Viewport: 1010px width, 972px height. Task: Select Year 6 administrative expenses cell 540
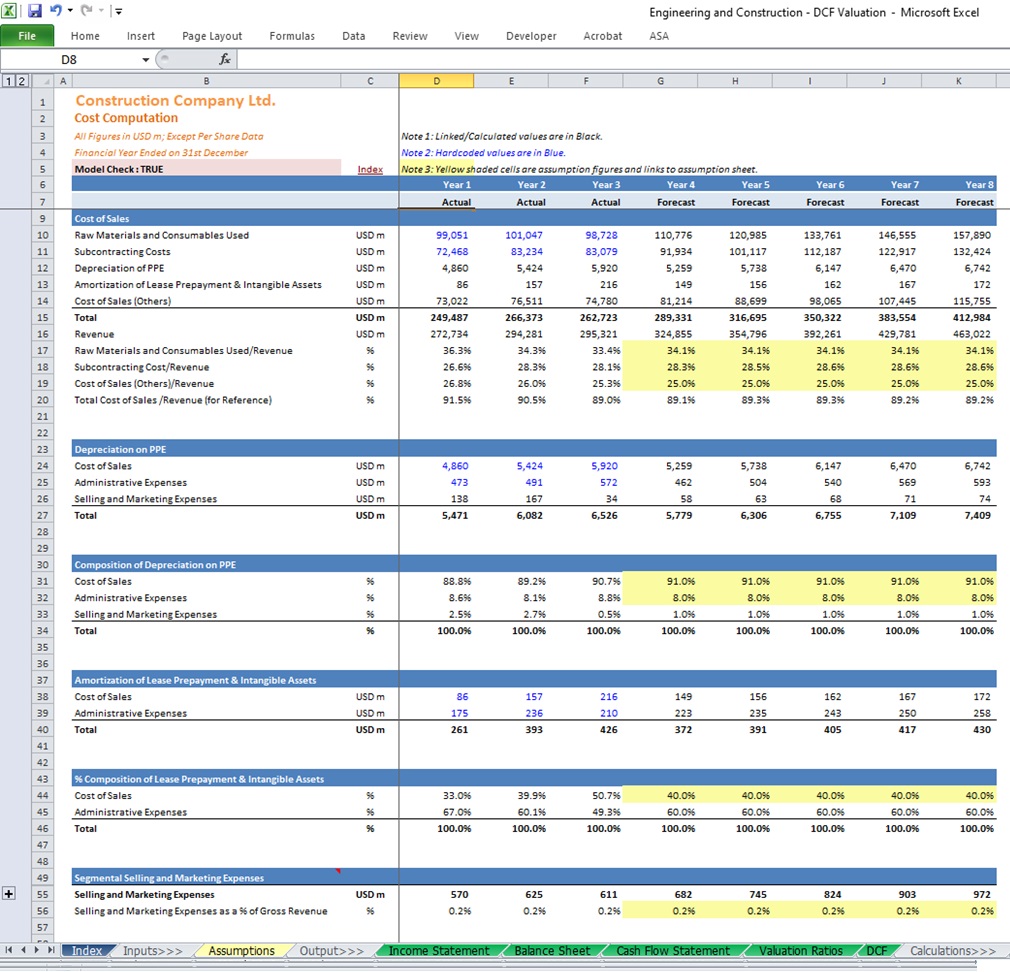click(x=810, y=482)
